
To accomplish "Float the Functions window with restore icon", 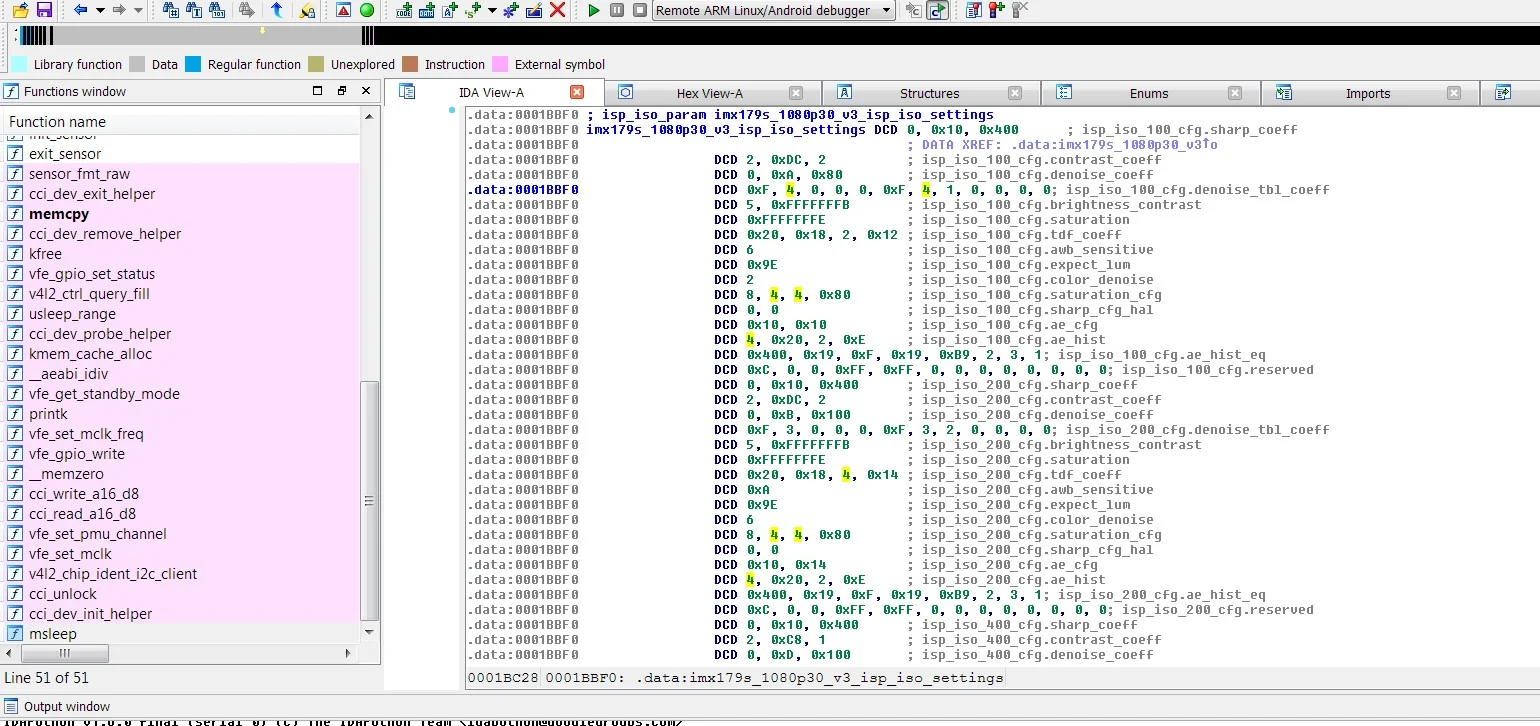I will [341, 91].
